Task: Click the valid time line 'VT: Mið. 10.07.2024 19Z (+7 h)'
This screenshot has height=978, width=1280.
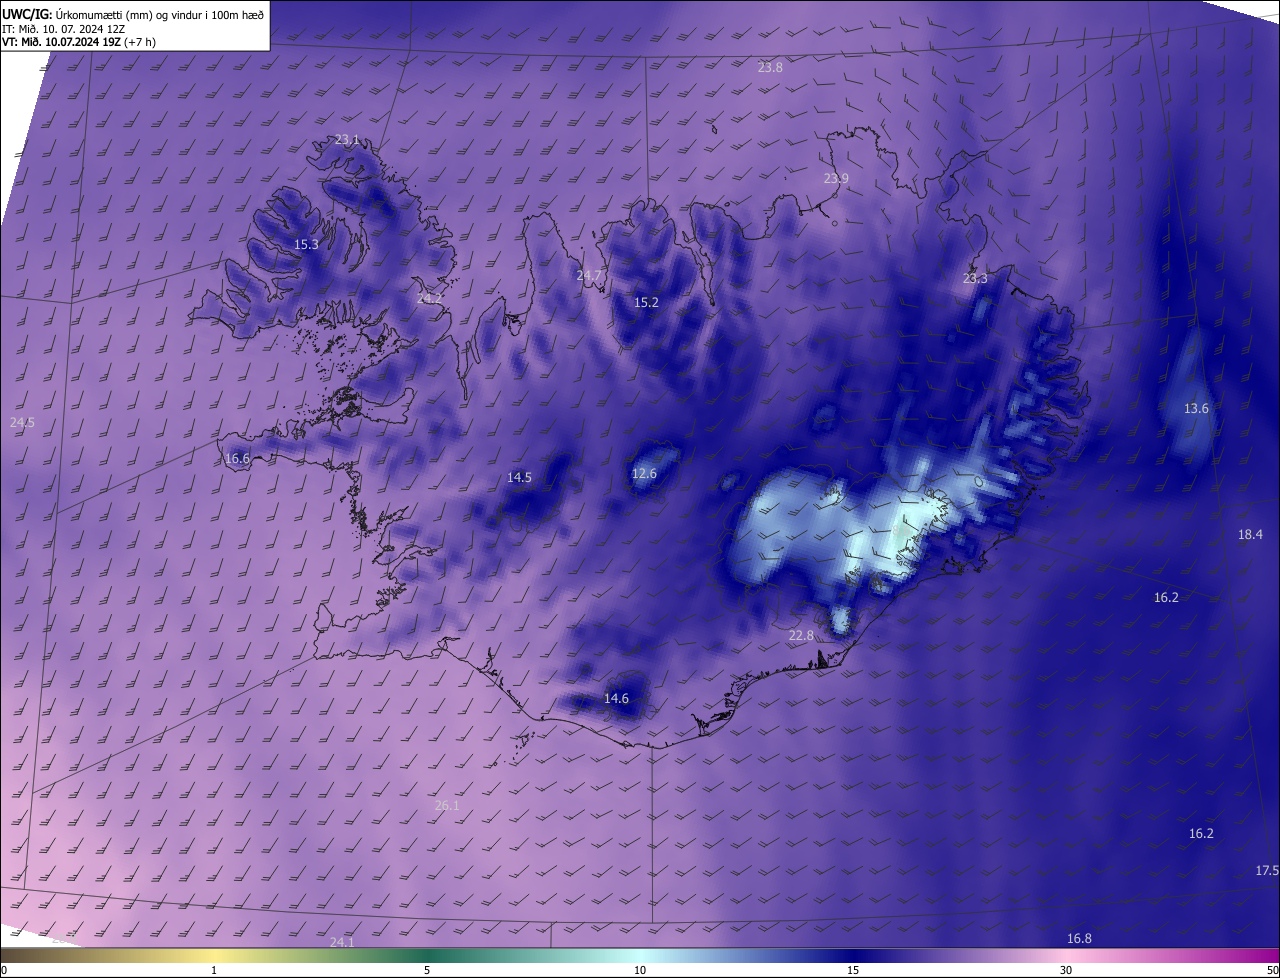Action: point(79,42)
